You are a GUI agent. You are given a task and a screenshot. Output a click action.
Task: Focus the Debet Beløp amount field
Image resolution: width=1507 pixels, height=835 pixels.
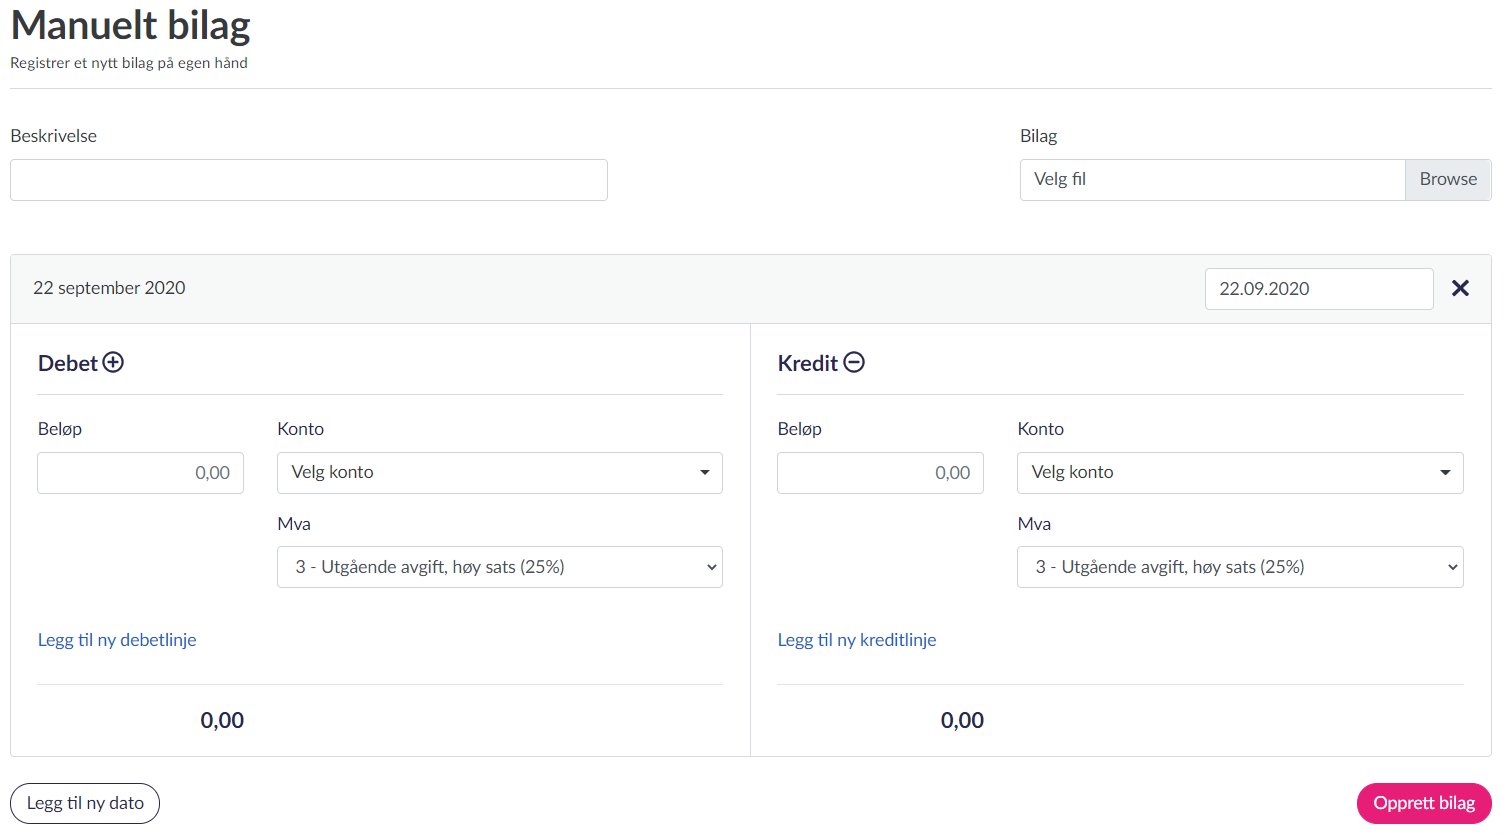click(140, 473)
